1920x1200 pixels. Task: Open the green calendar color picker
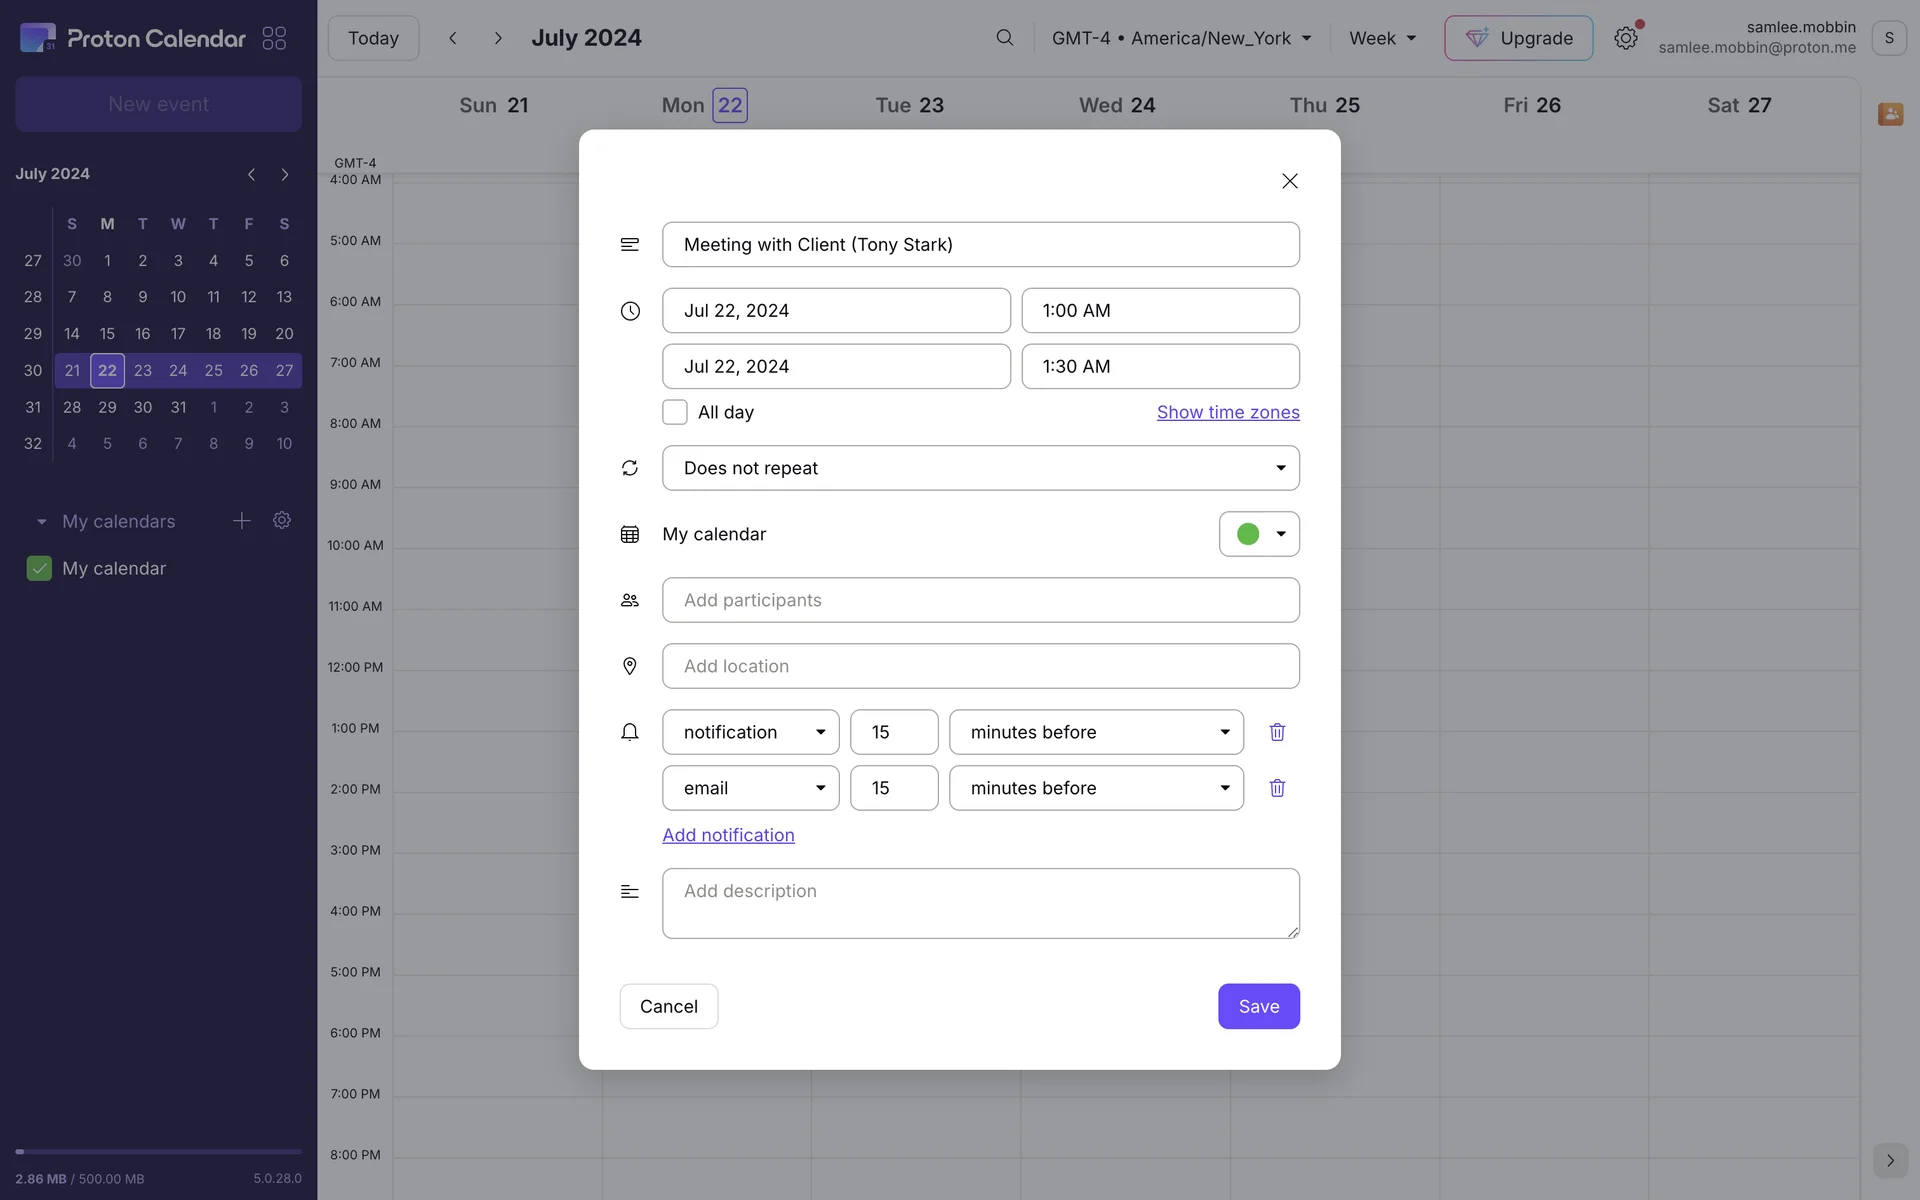point(1258,534)
